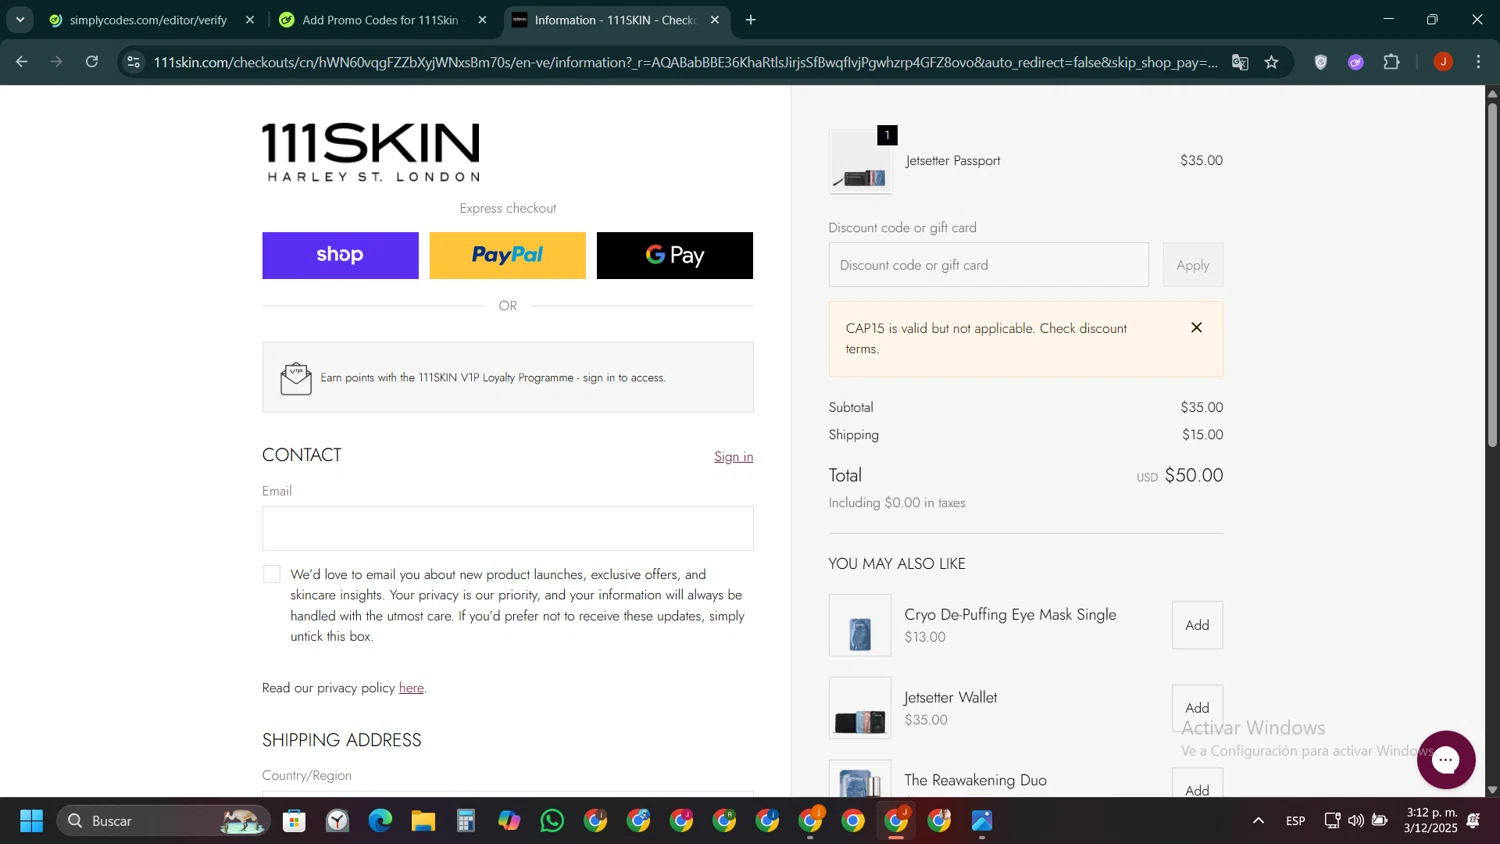Screen dimensions: 1500x844
Task: Open the Chrome three-dot menu
Action: pyautogui.click(x=1478, y=62)
